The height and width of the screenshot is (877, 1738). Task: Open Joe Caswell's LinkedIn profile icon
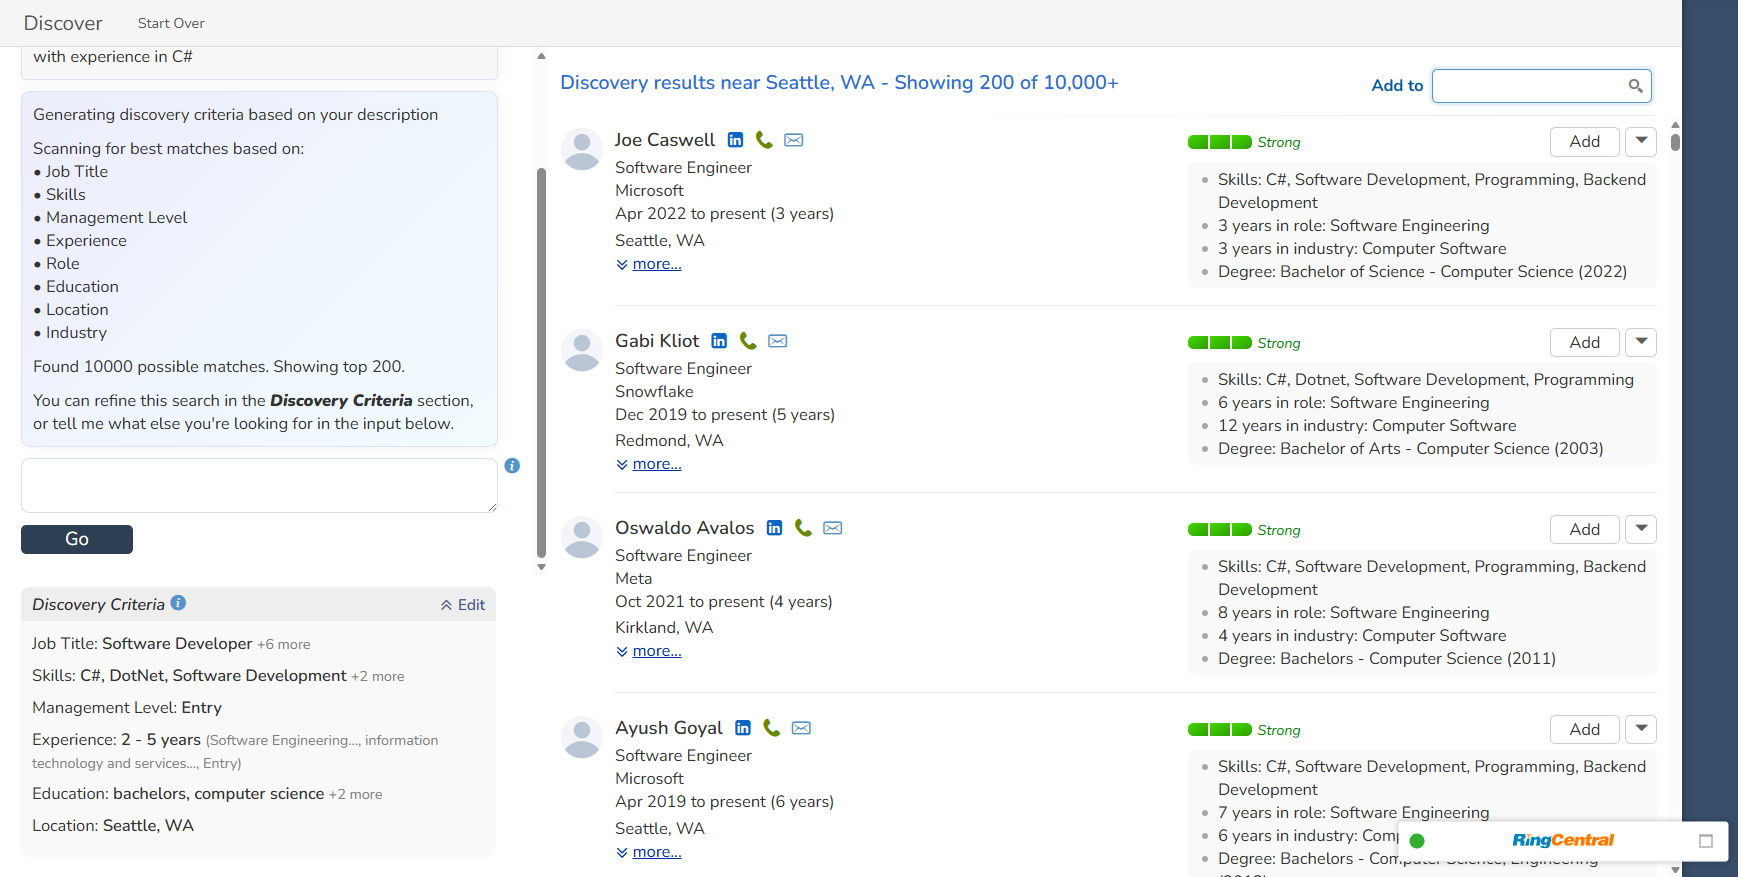pyautogui.click(x=735, y=140)
